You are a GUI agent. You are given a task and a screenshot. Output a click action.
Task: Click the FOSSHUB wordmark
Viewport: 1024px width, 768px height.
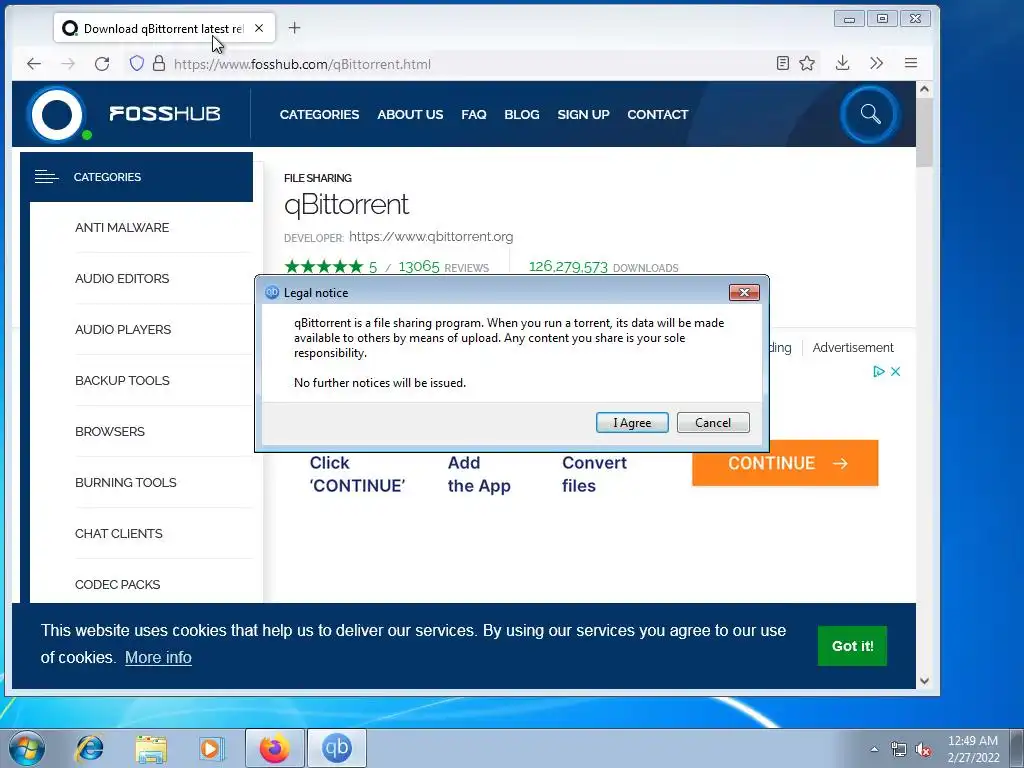coord(165,114)
